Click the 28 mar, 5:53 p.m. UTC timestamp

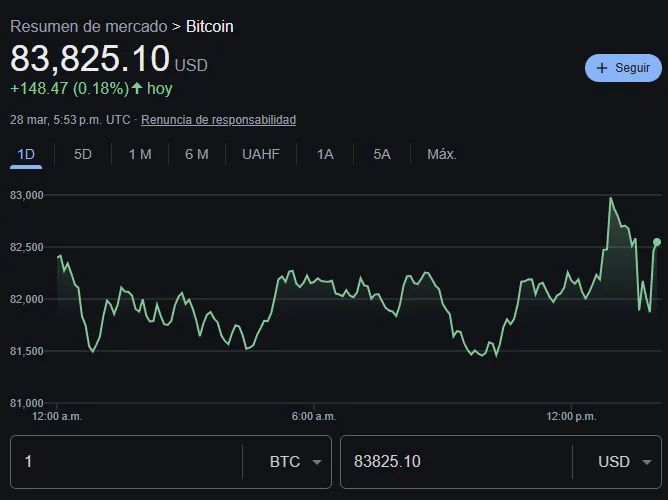coord(70,120)
